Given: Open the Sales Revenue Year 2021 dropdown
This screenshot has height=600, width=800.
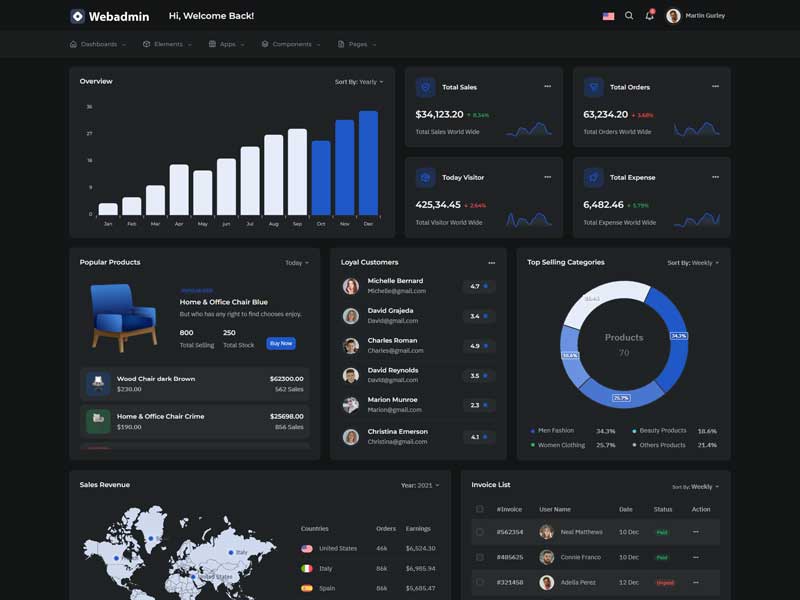Looking at the screenshot, I should tap(420, 485).
